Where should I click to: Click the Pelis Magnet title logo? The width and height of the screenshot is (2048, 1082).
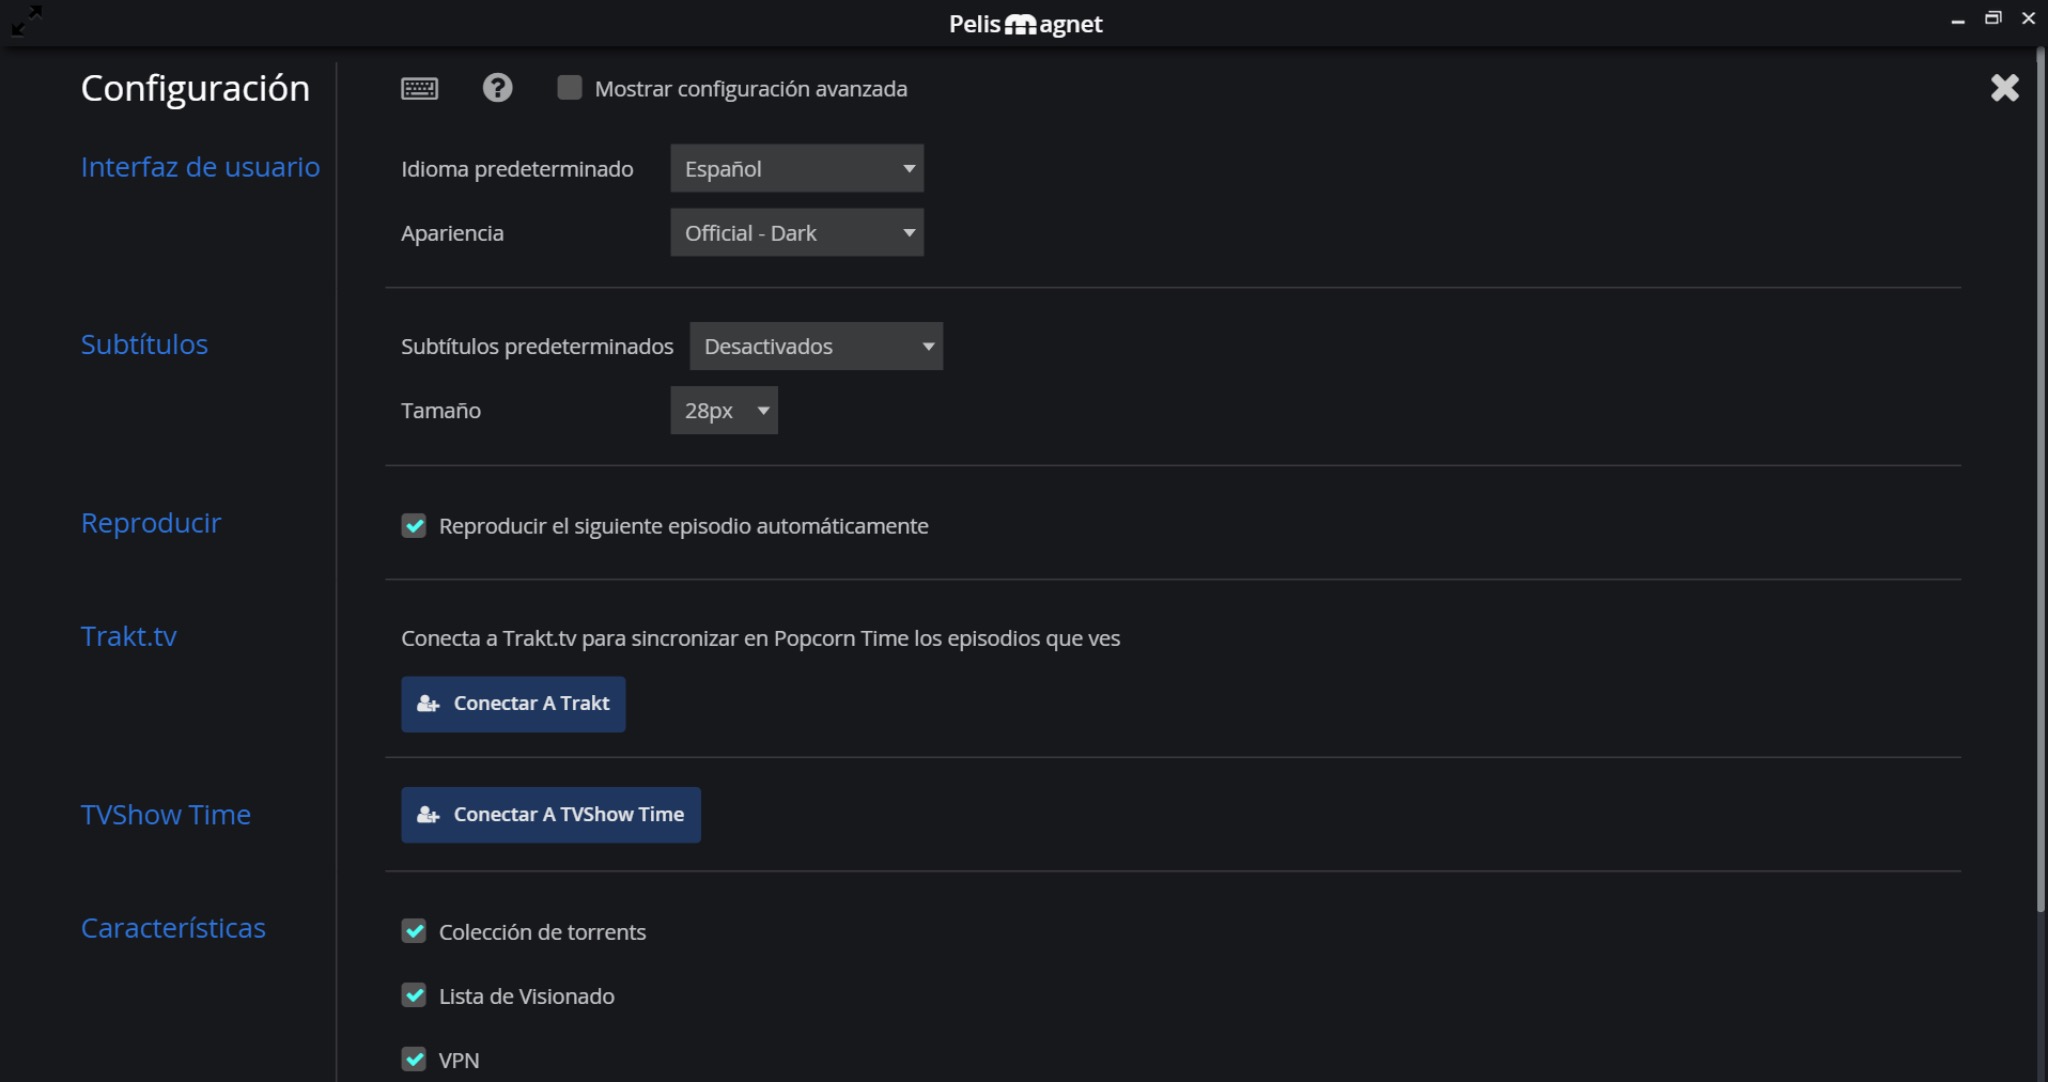[x=1025, y=24]
